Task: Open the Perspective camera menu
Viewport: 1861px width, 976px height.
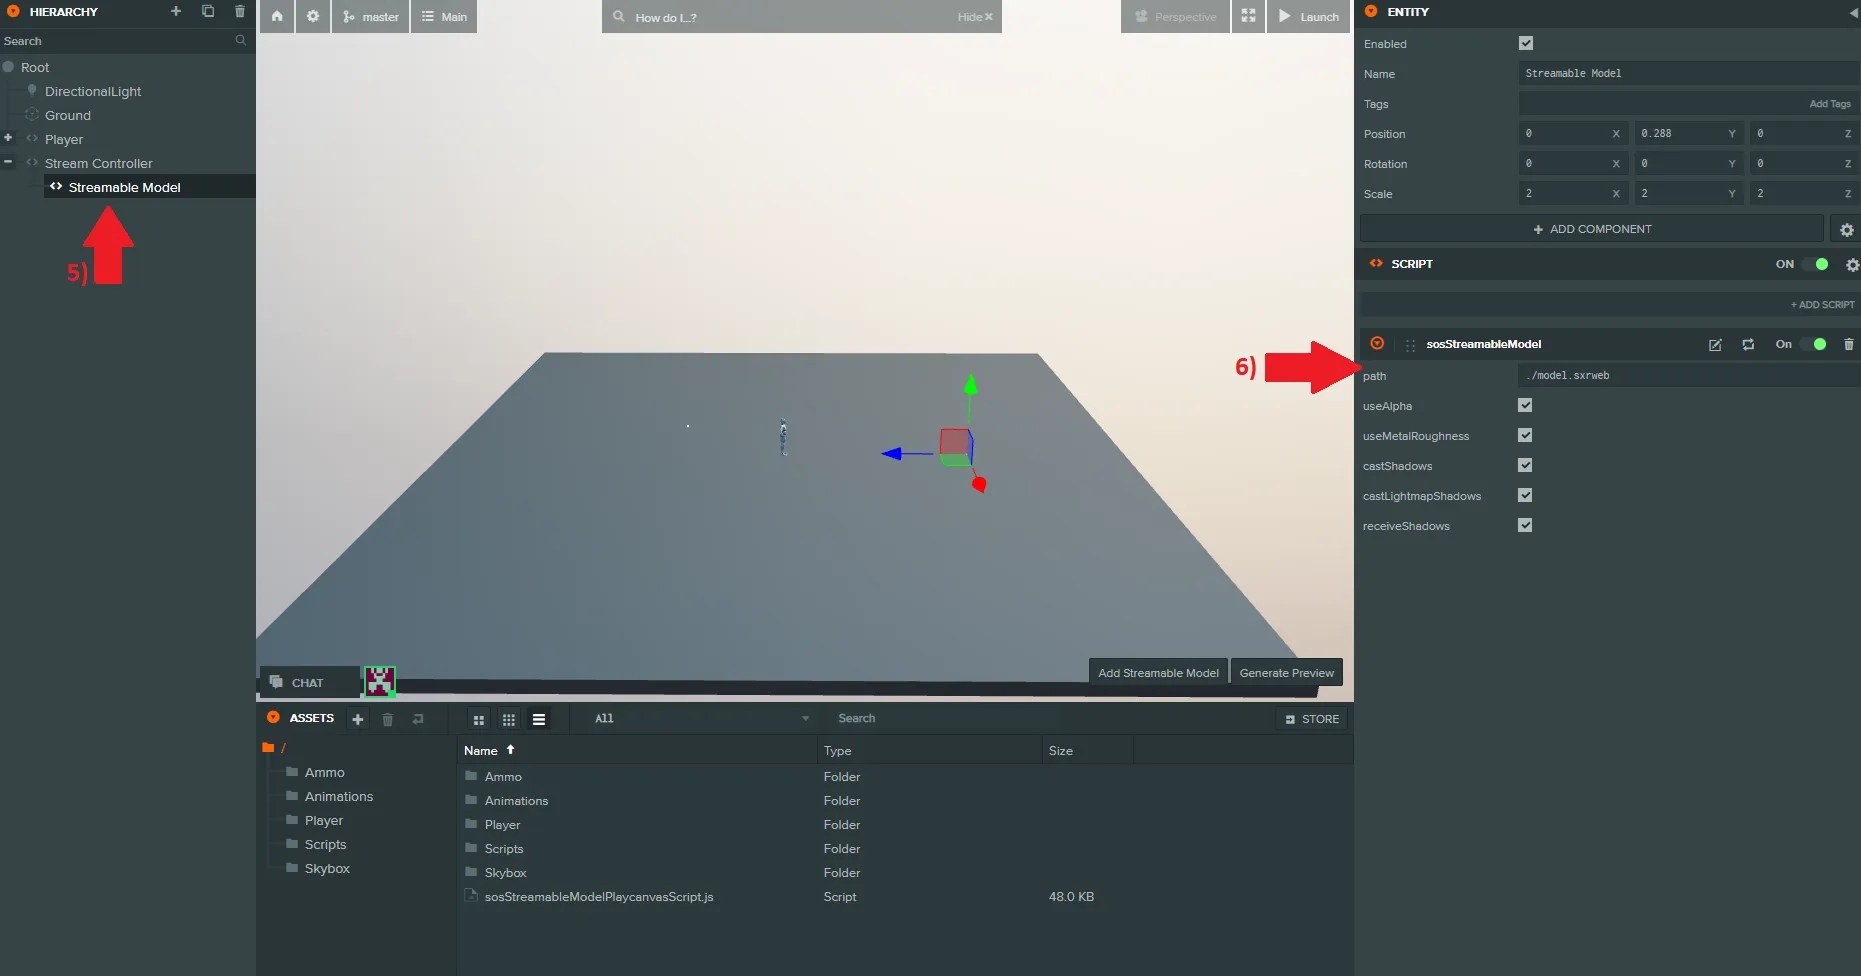Action: click(1176, 17)
